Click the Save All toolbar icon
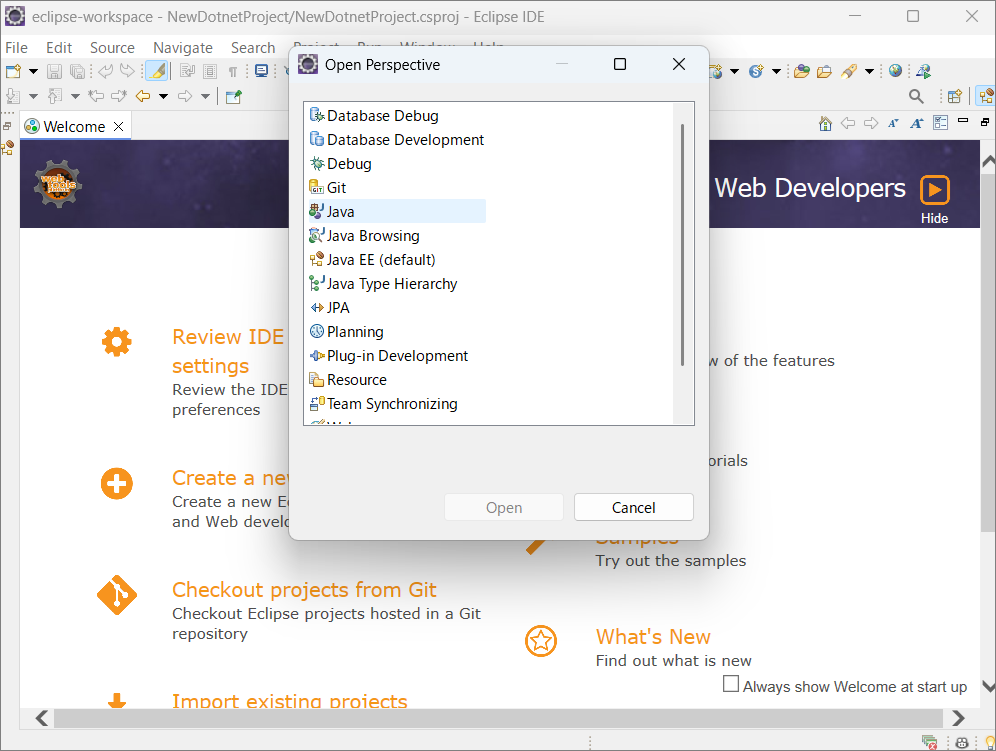 (77, 71)
